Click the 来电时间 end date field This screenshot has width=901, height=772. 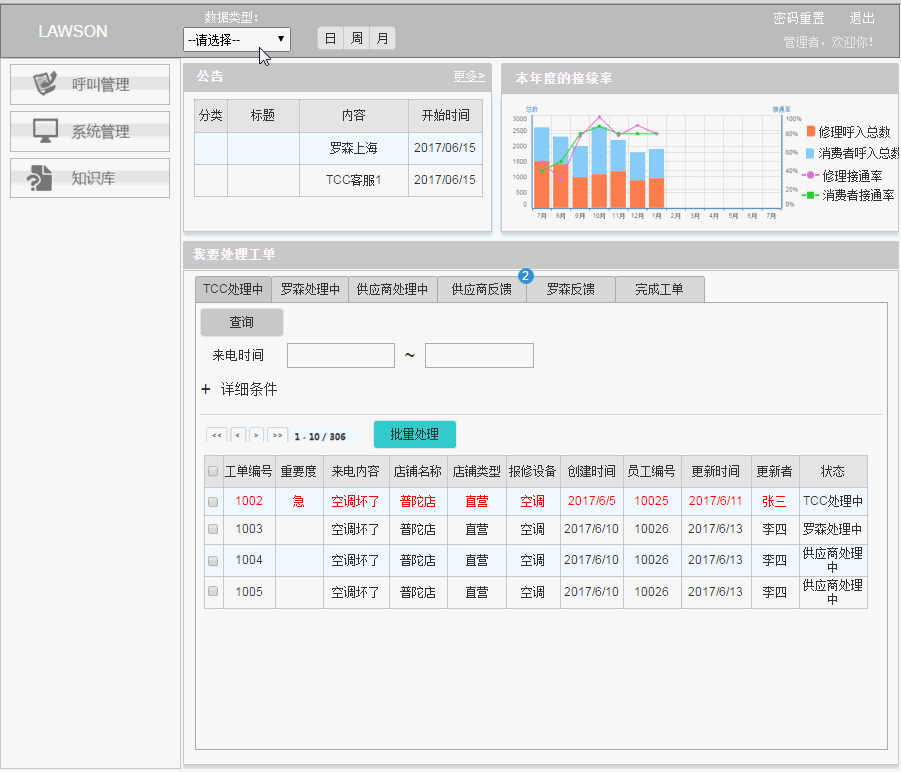pyautogui.click(x=479, y=356)
